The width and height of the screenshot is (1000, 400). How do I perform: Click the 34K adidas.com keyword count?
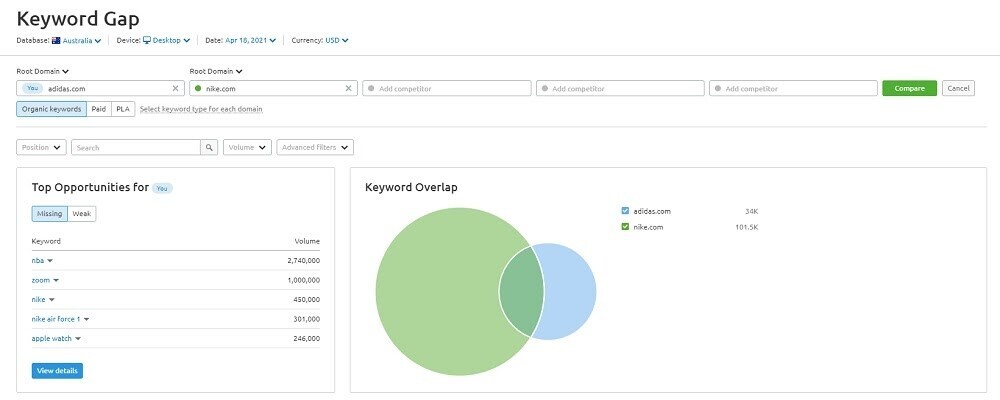[x=751, y=211]
